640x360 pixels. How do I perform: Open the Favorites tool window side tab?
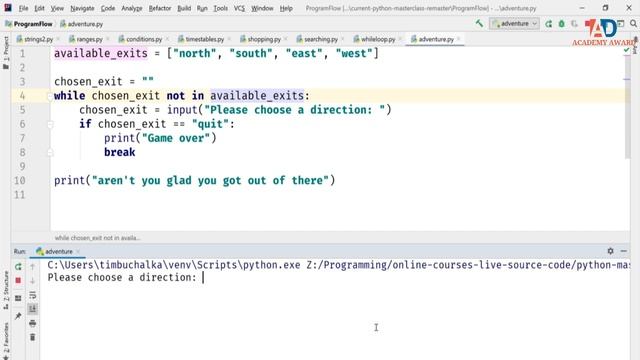click(6, 340)
